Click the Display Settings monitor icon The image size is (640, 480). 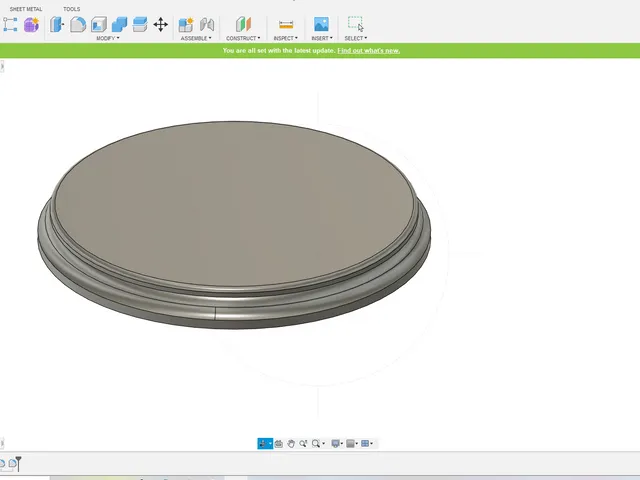click(336, 443)
